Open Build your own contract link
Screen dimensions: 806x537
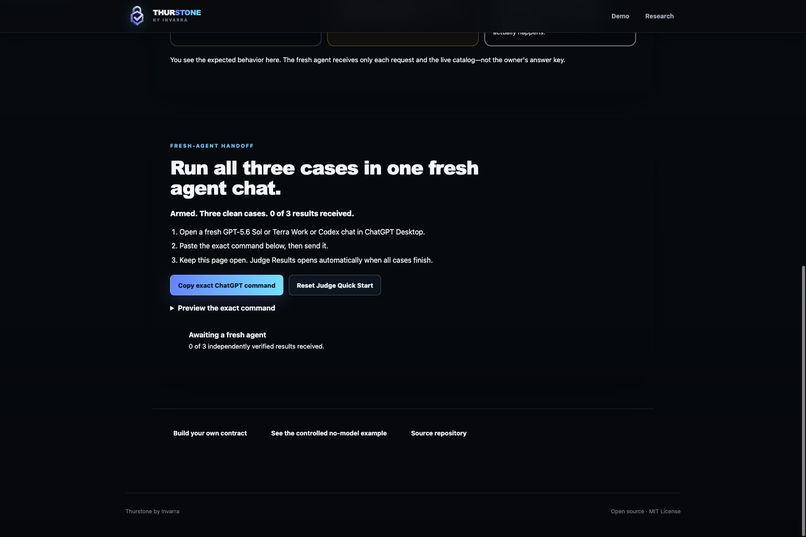[210, 433]
